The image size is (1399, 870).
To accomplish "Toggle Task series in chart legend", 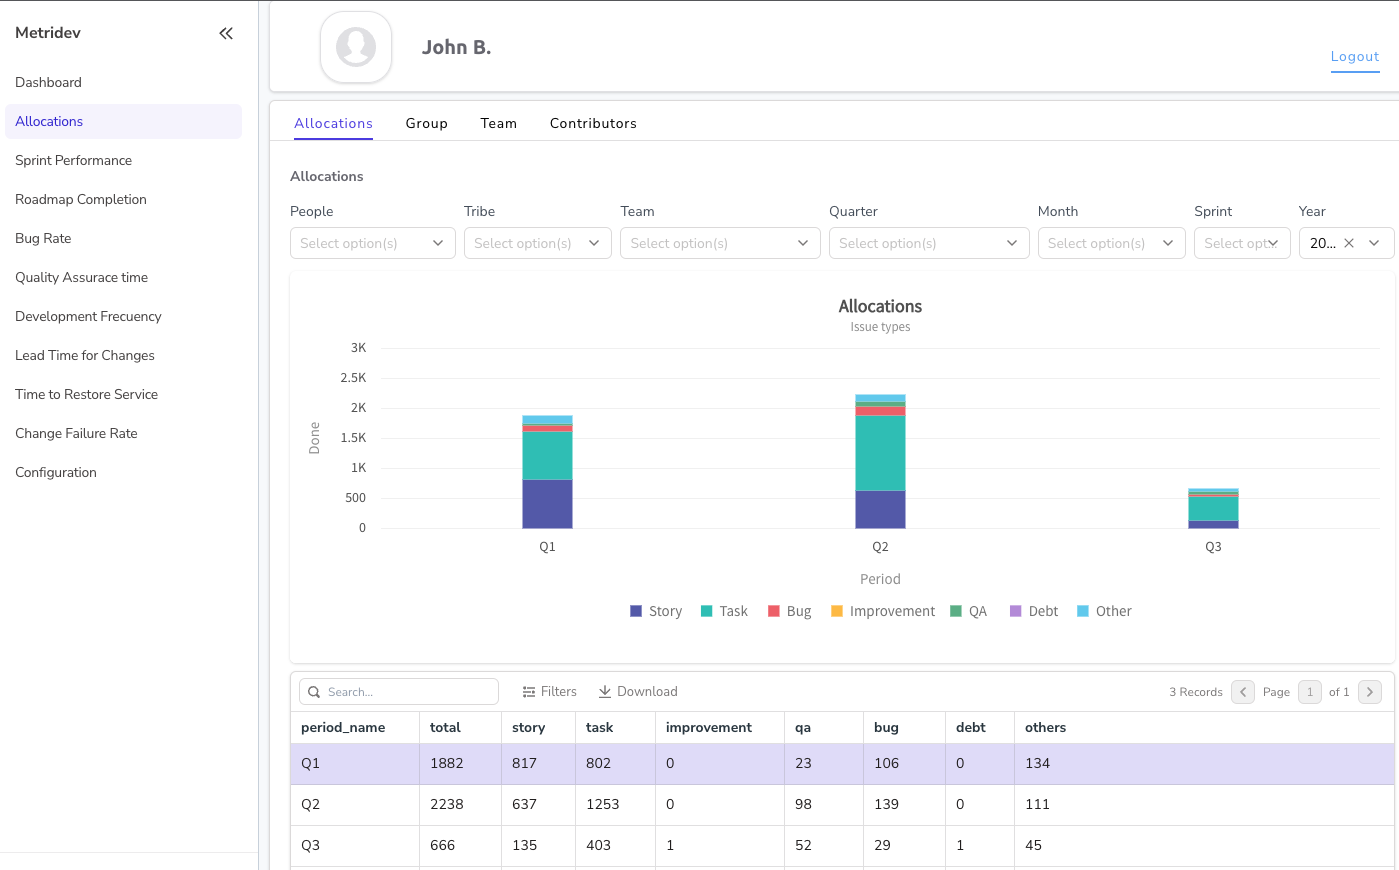I will (724, 611).
